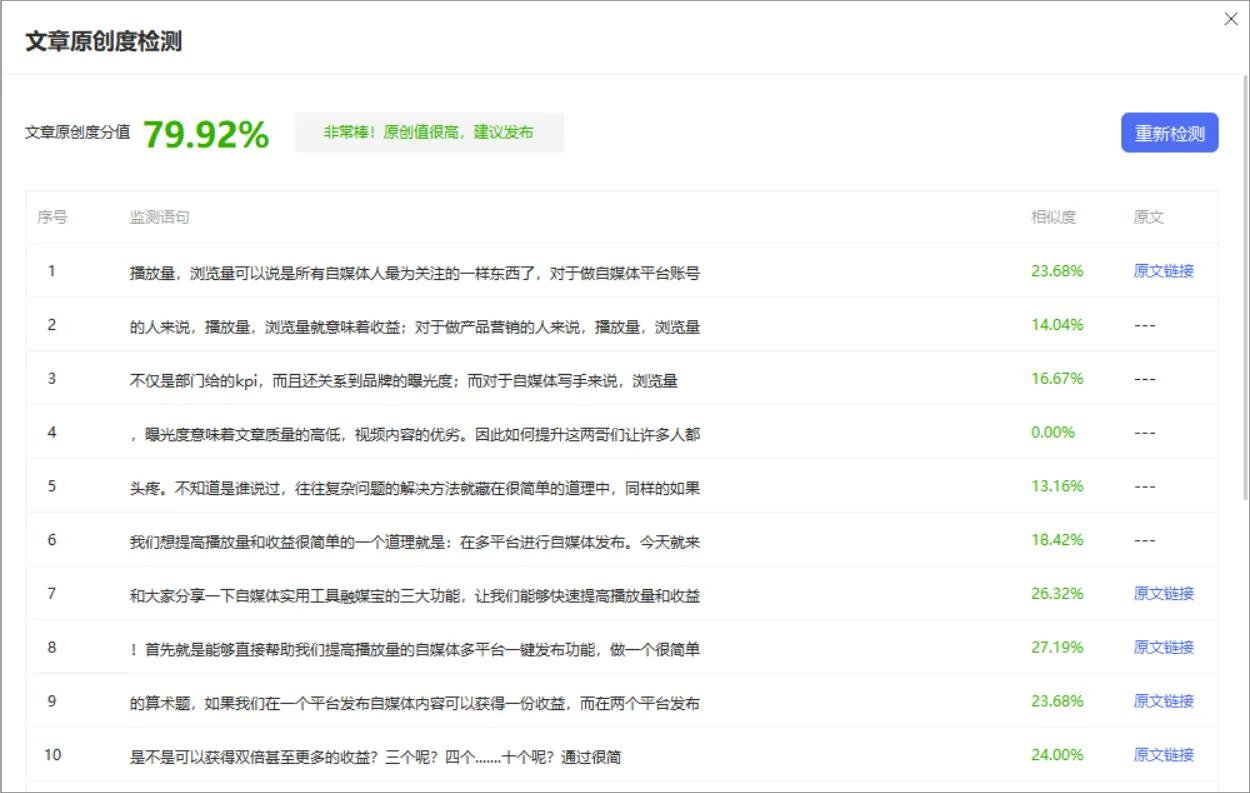Click the 重新检测 button to re-run detection
Viewport: 1250px width, 793px height.
[x=1170, y=132]
